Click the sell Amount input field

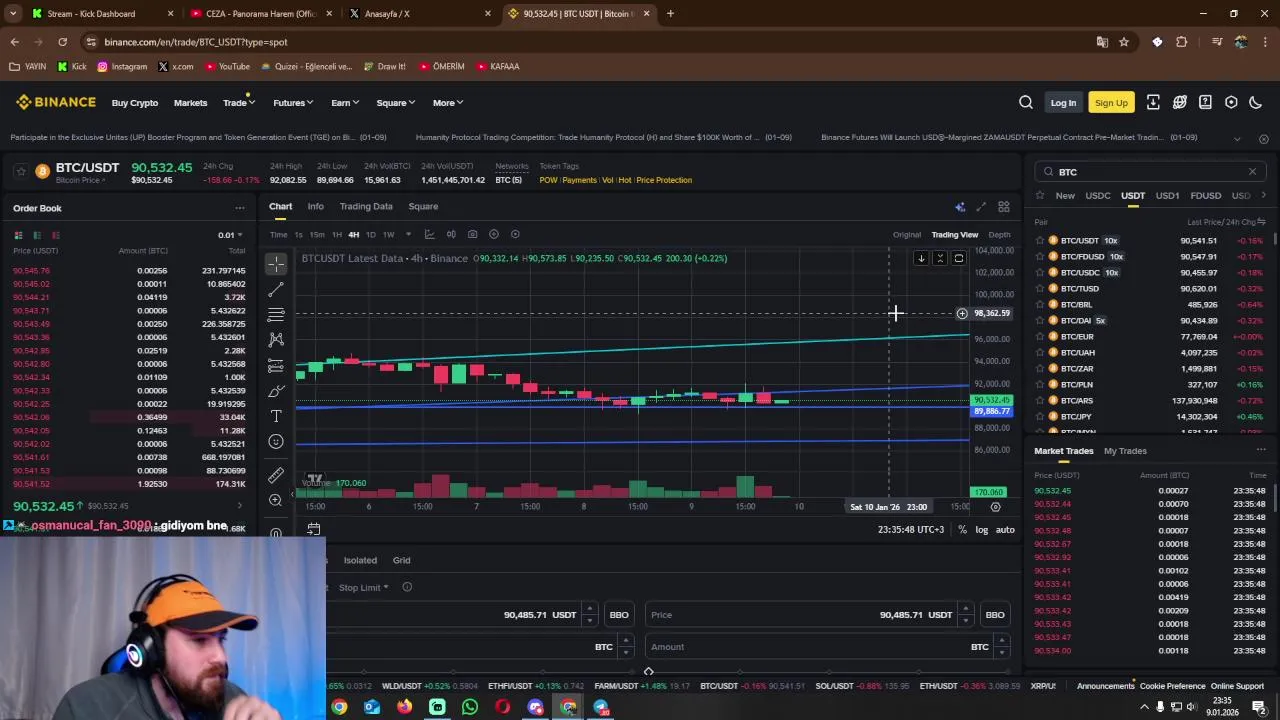click(x=825, y=647)
